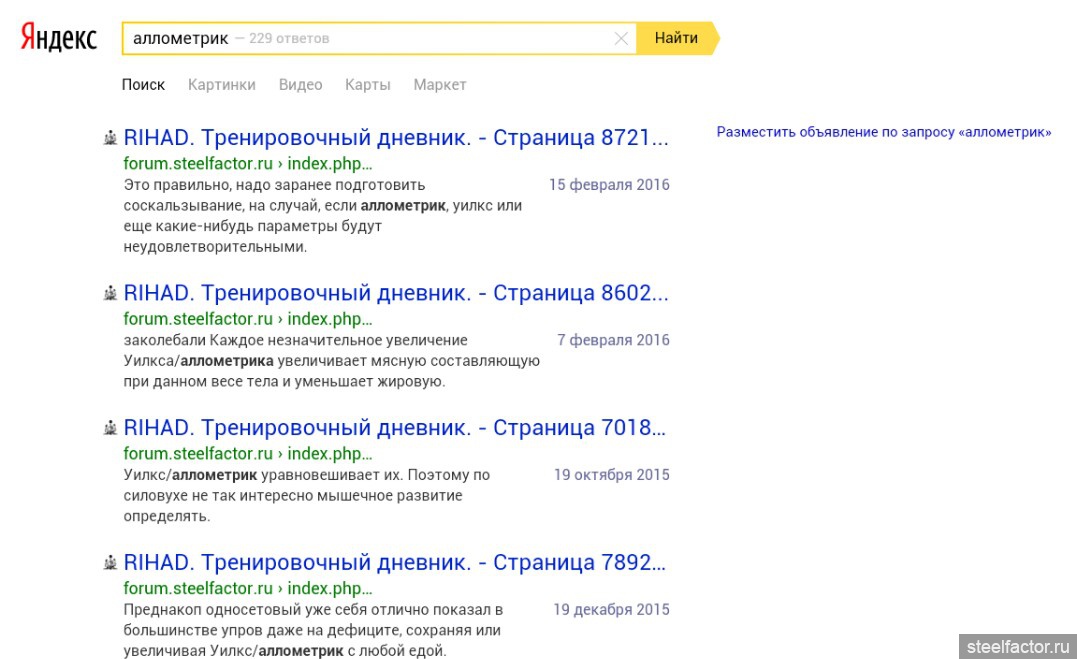Open the Видео tab

(300, 85)
